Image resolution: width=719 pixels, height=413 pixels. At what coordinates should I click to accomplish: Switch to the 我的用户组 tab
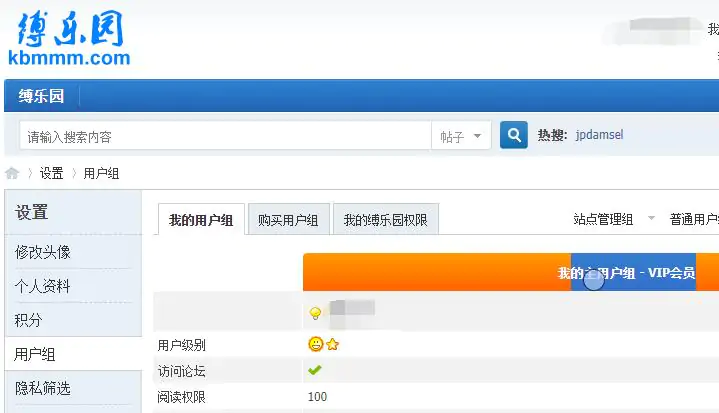pos(201,220)
